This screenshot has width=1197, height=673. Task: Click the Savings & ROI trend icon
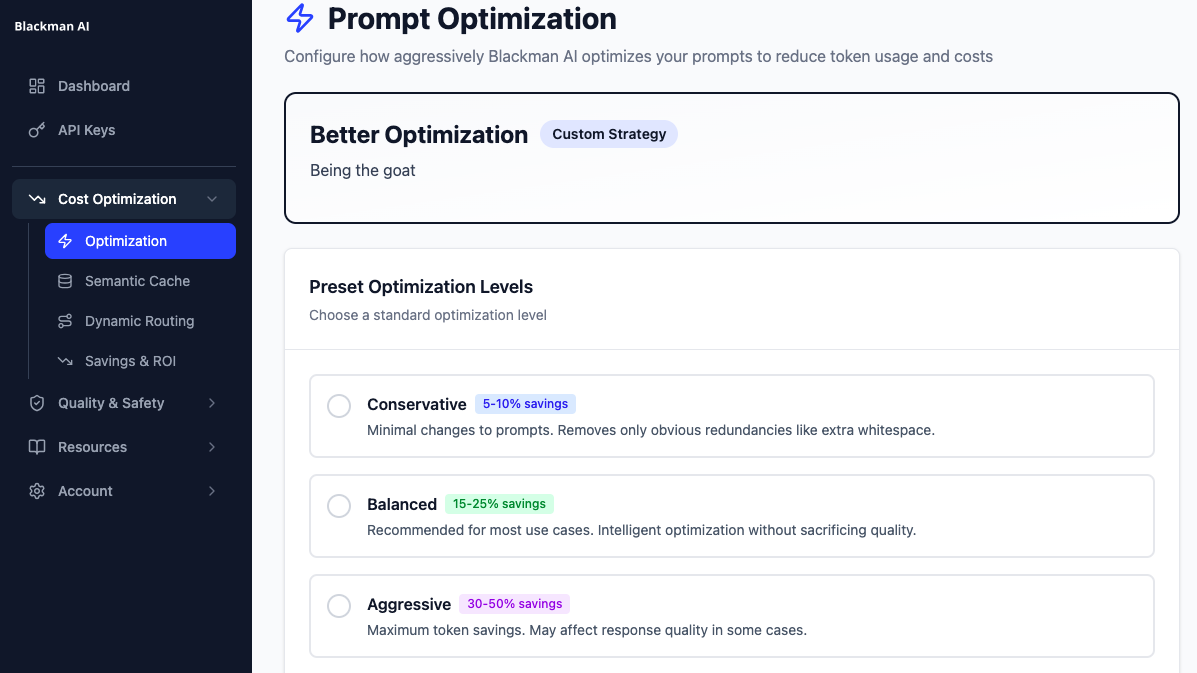tap(67, 361)
